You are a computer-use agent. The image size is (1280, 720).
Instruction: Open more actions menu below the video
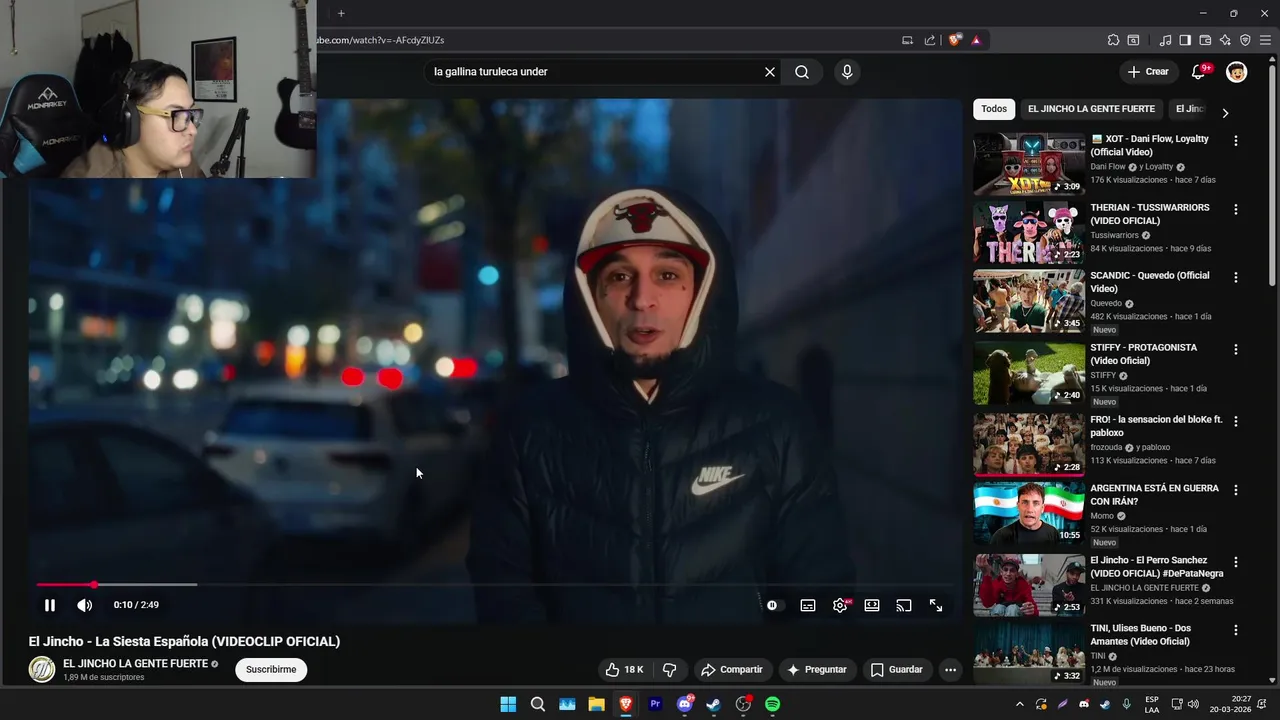coord(950,670)
